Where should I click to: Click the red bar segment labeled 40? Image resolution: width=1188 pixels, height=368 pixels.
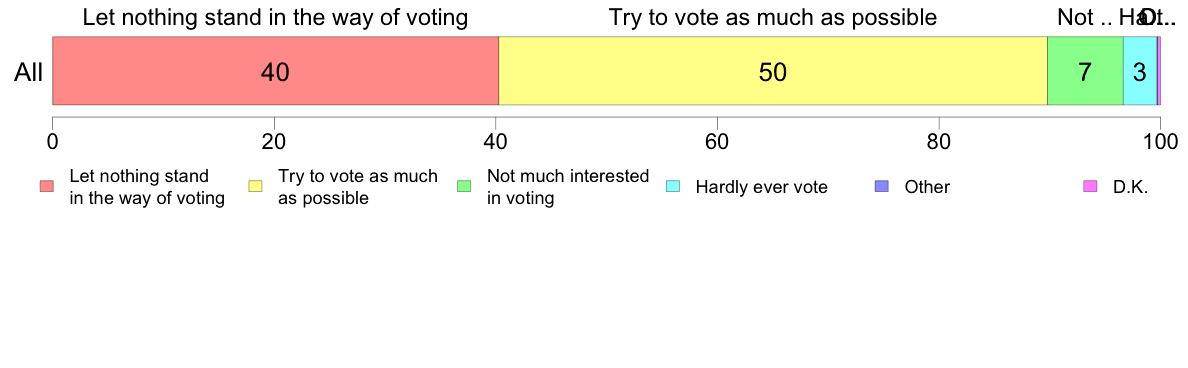pos(275,70)
